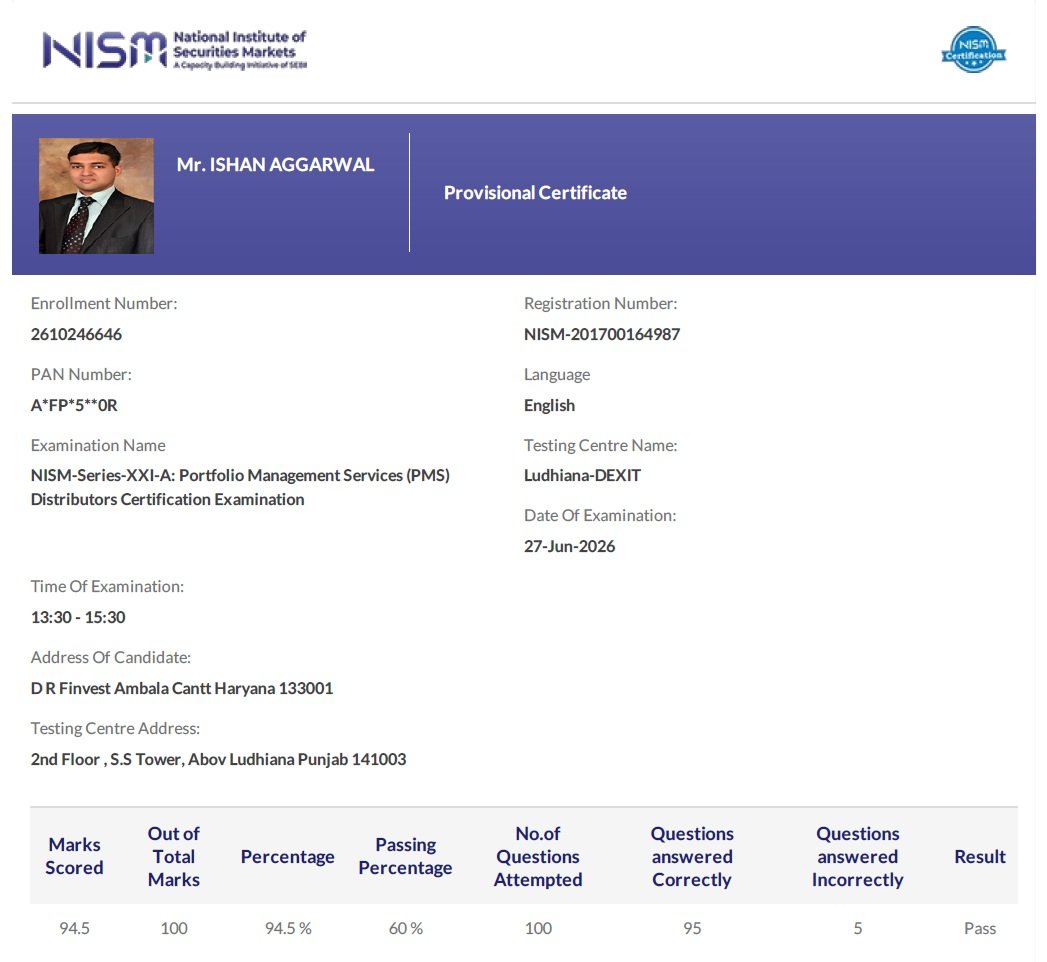Click the No.of Questions Attempted header
The height and width of the screenshot is (962, 1047).
click(x=538, y=857)
